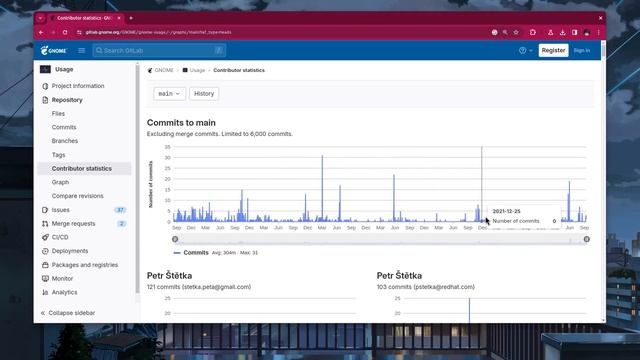Reload the page with refresh icon
The image size is (640, 360).
click(x=65, y=32)
